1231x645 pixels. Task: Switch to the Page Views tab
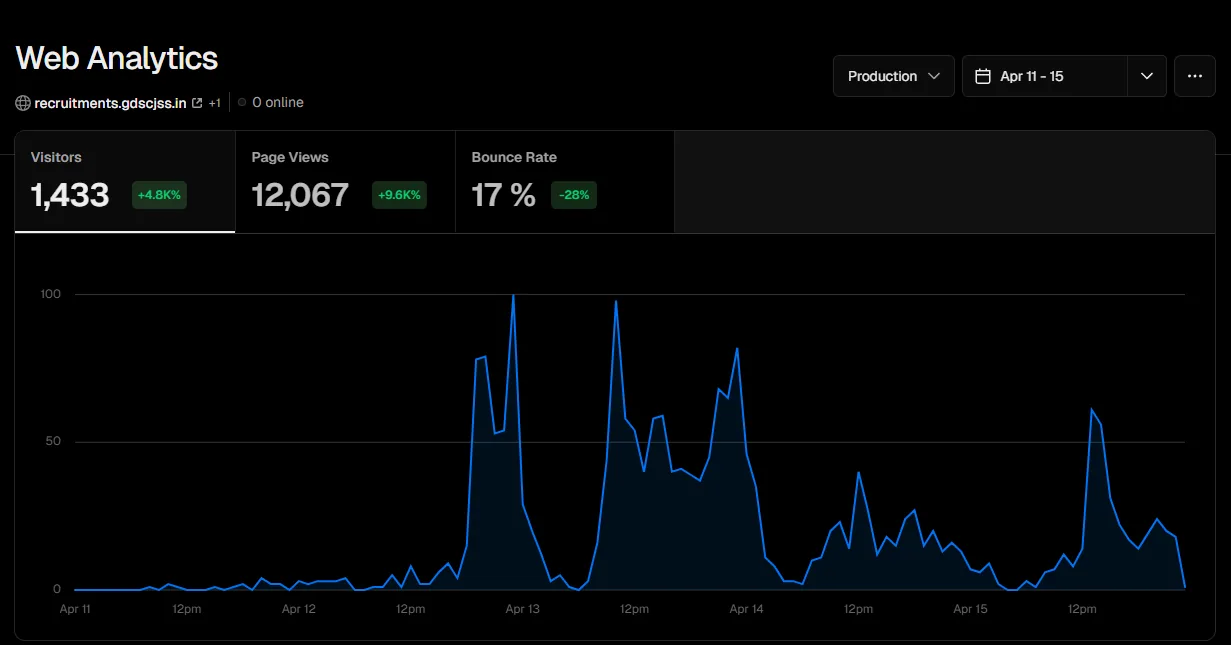coord(345,182)
